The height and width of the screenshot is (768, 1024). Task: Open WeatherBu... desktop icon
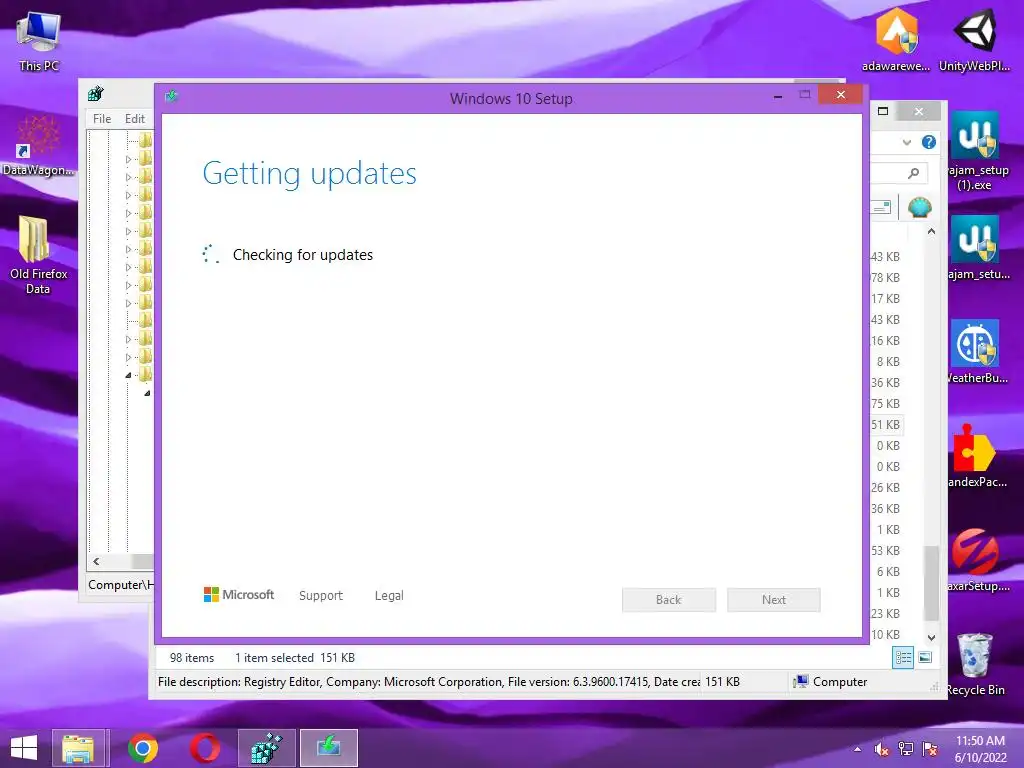(975, 351)
